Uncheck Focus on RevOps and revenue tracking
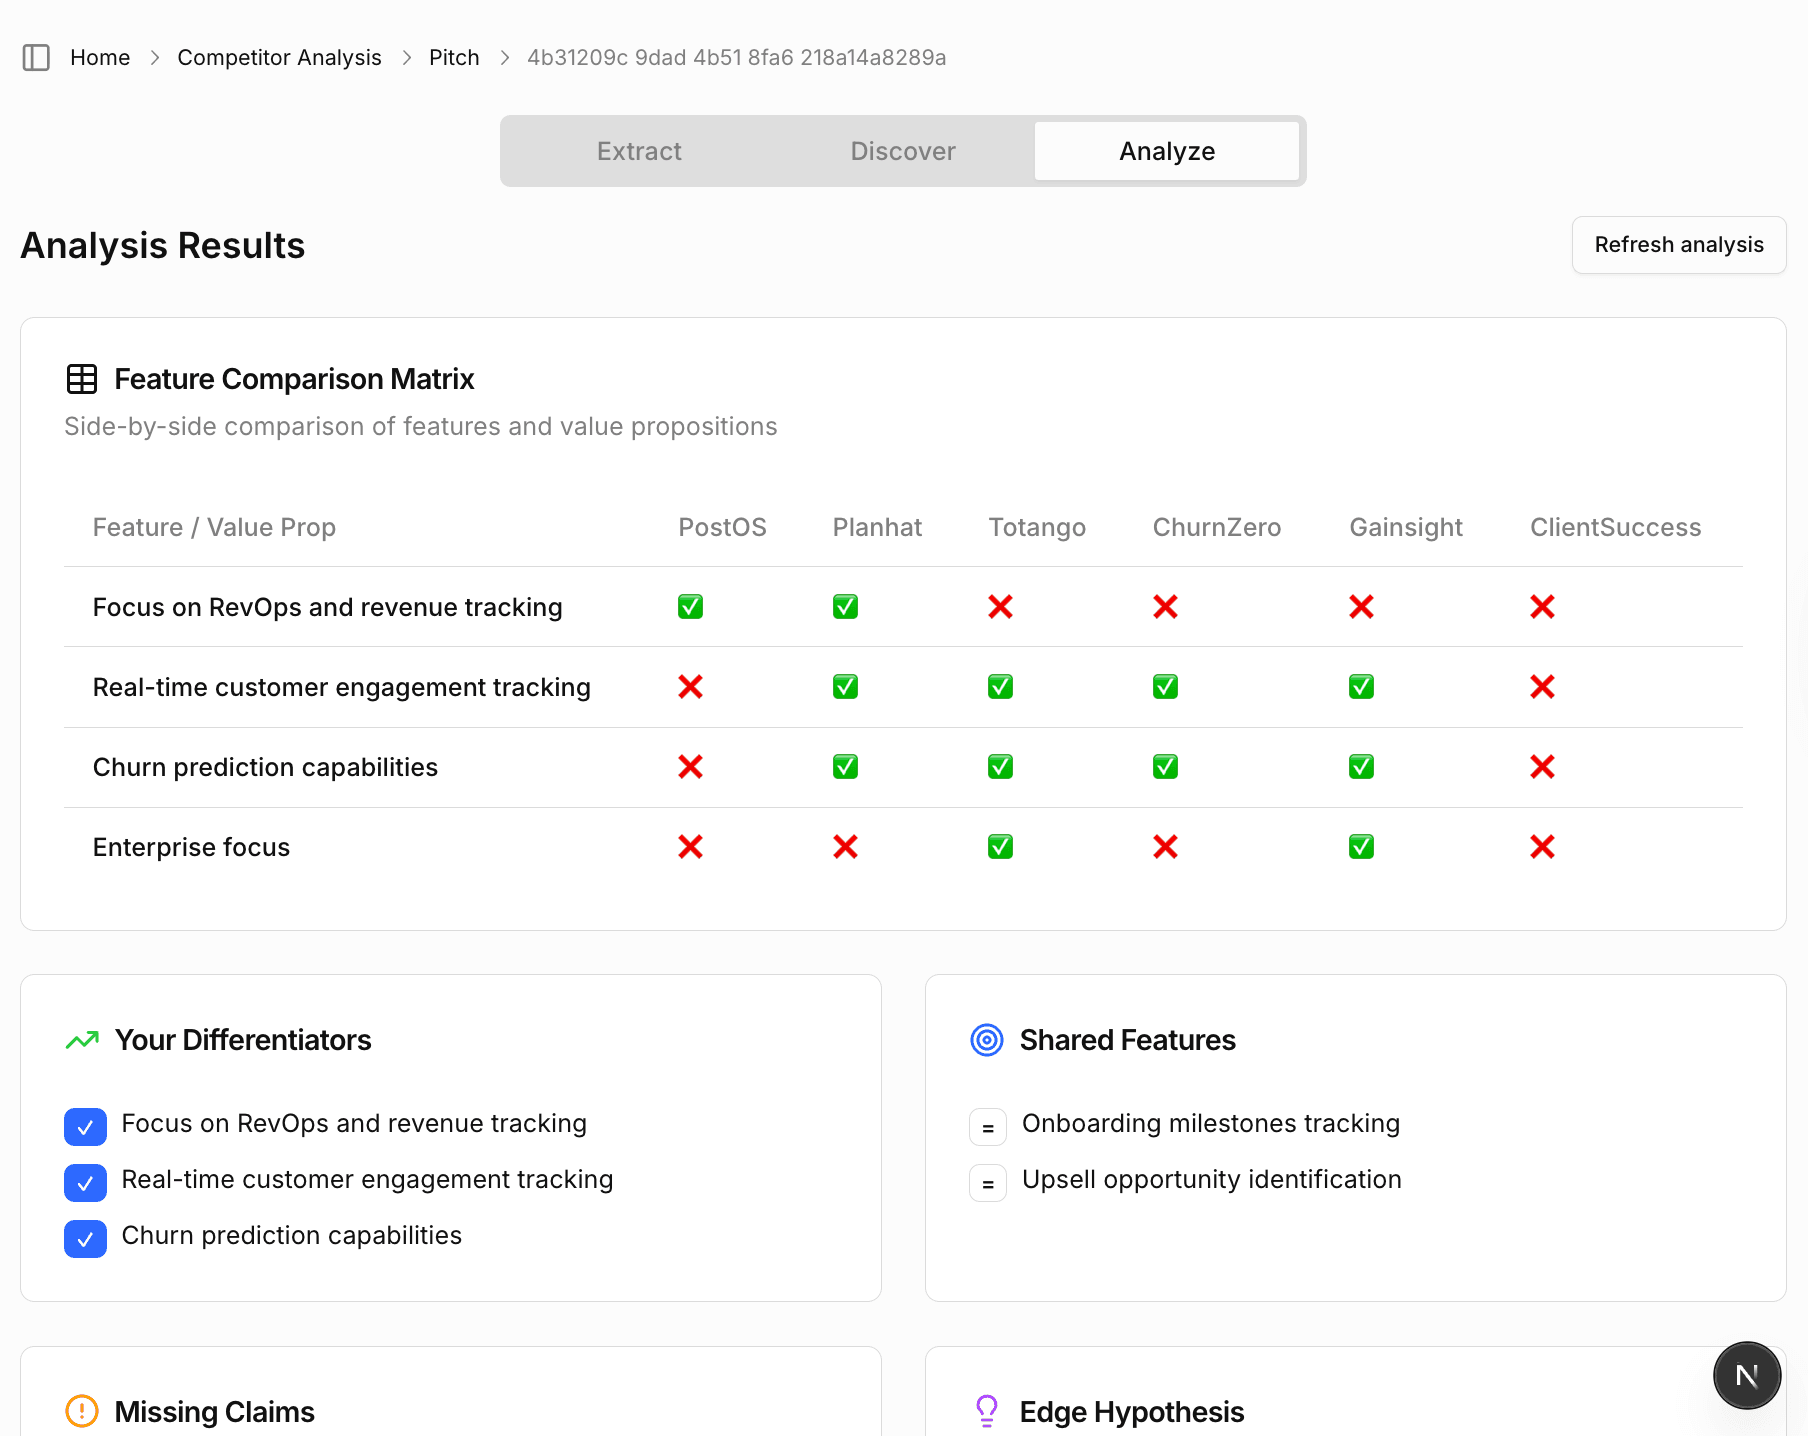Image resolution: width=1808 pixels, height=1436 pixels. click(x=85, y=1126)
